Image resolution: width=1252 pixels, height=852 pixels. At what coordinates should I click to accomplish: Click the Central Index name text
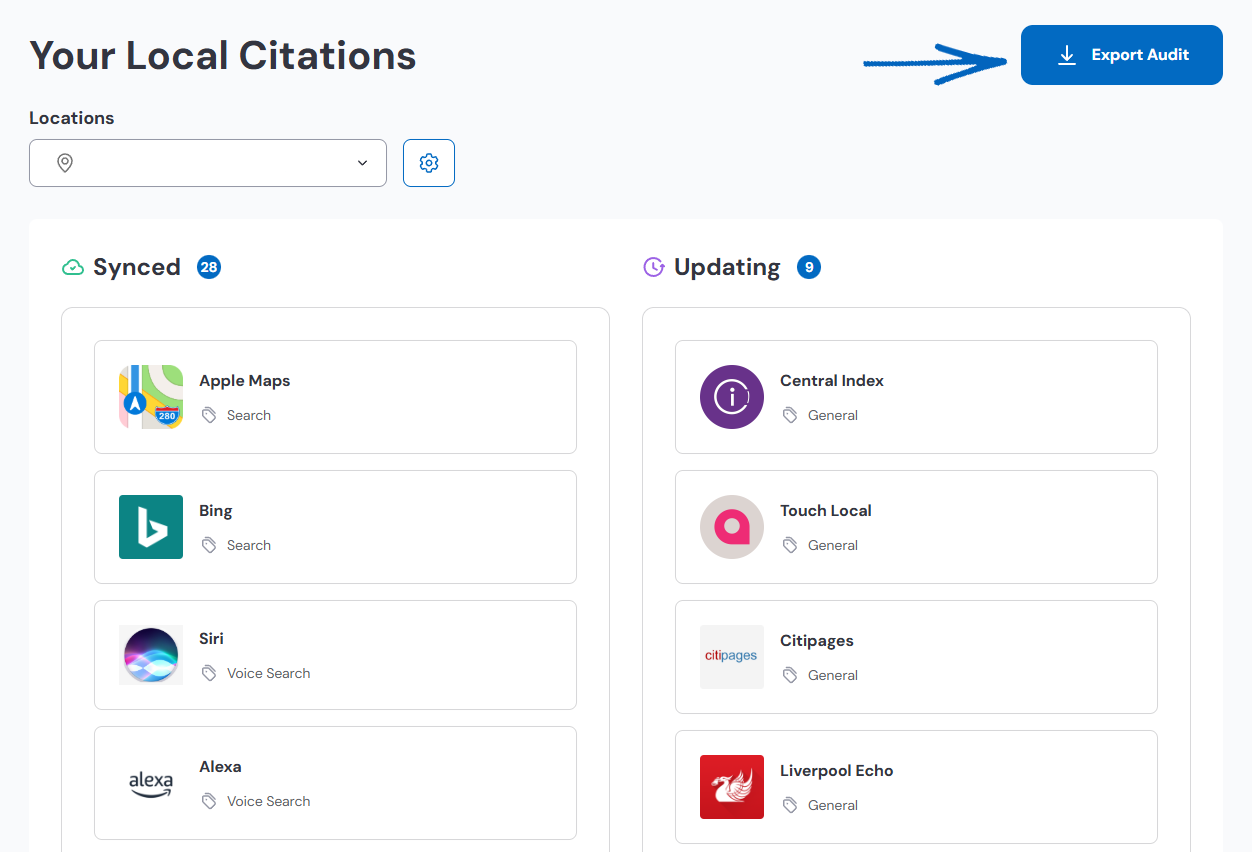coord(832,381)
